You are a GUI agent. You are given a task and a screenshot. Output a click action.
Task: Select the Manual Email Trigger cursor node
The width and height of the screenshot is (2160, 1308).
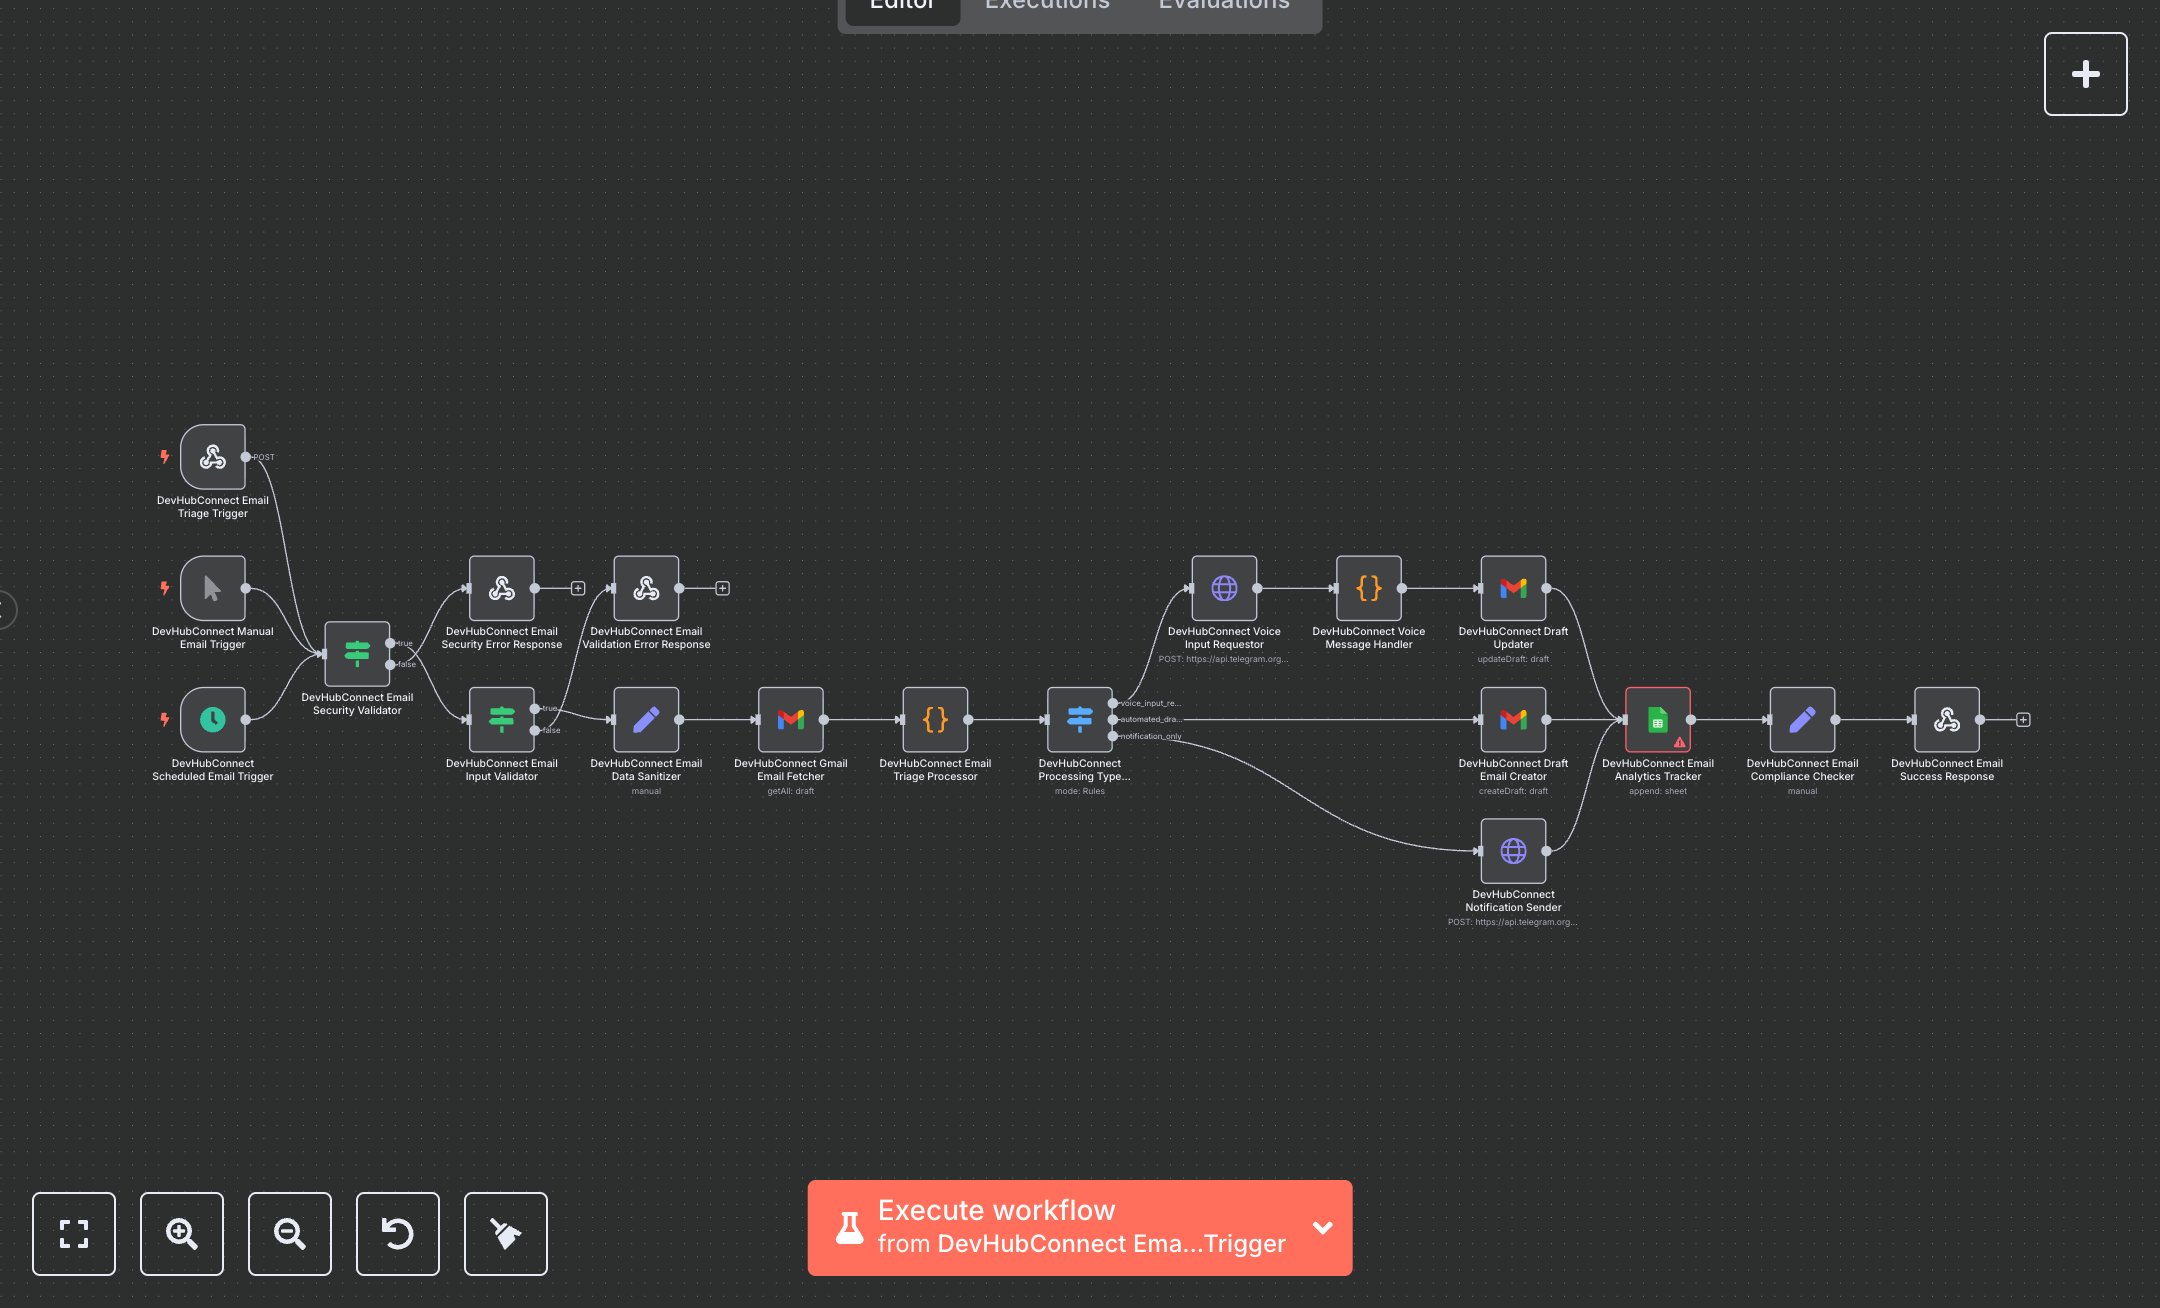tap(212, 588)
